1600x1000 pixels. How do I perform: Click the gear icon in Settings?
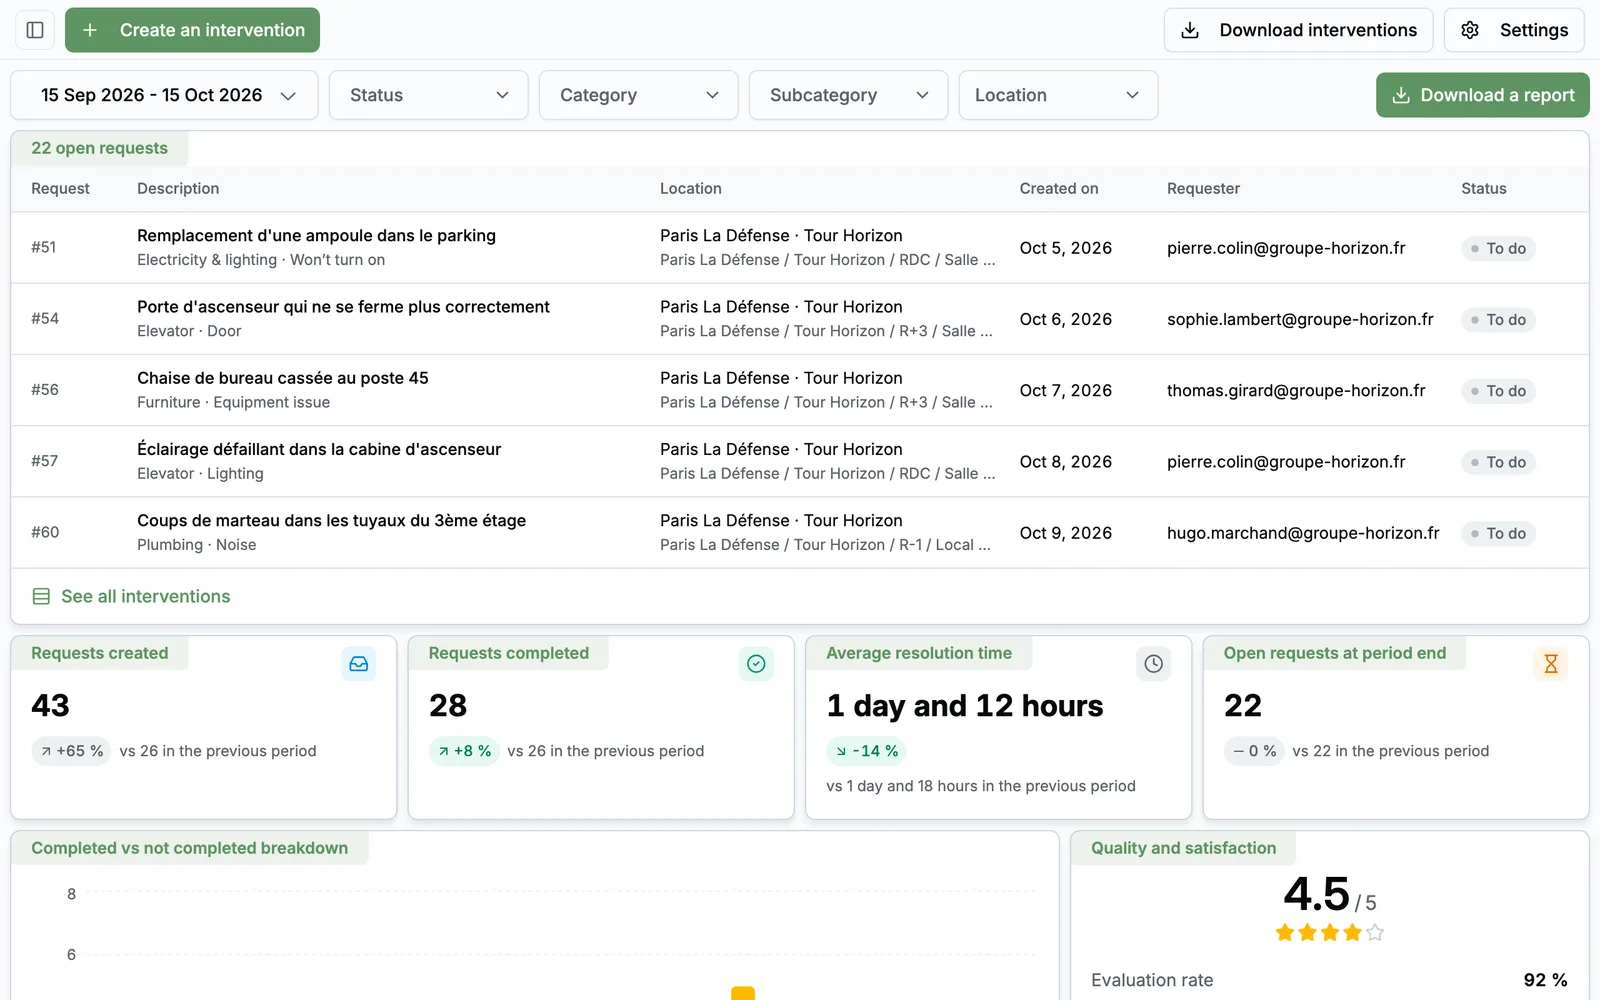1470,30
